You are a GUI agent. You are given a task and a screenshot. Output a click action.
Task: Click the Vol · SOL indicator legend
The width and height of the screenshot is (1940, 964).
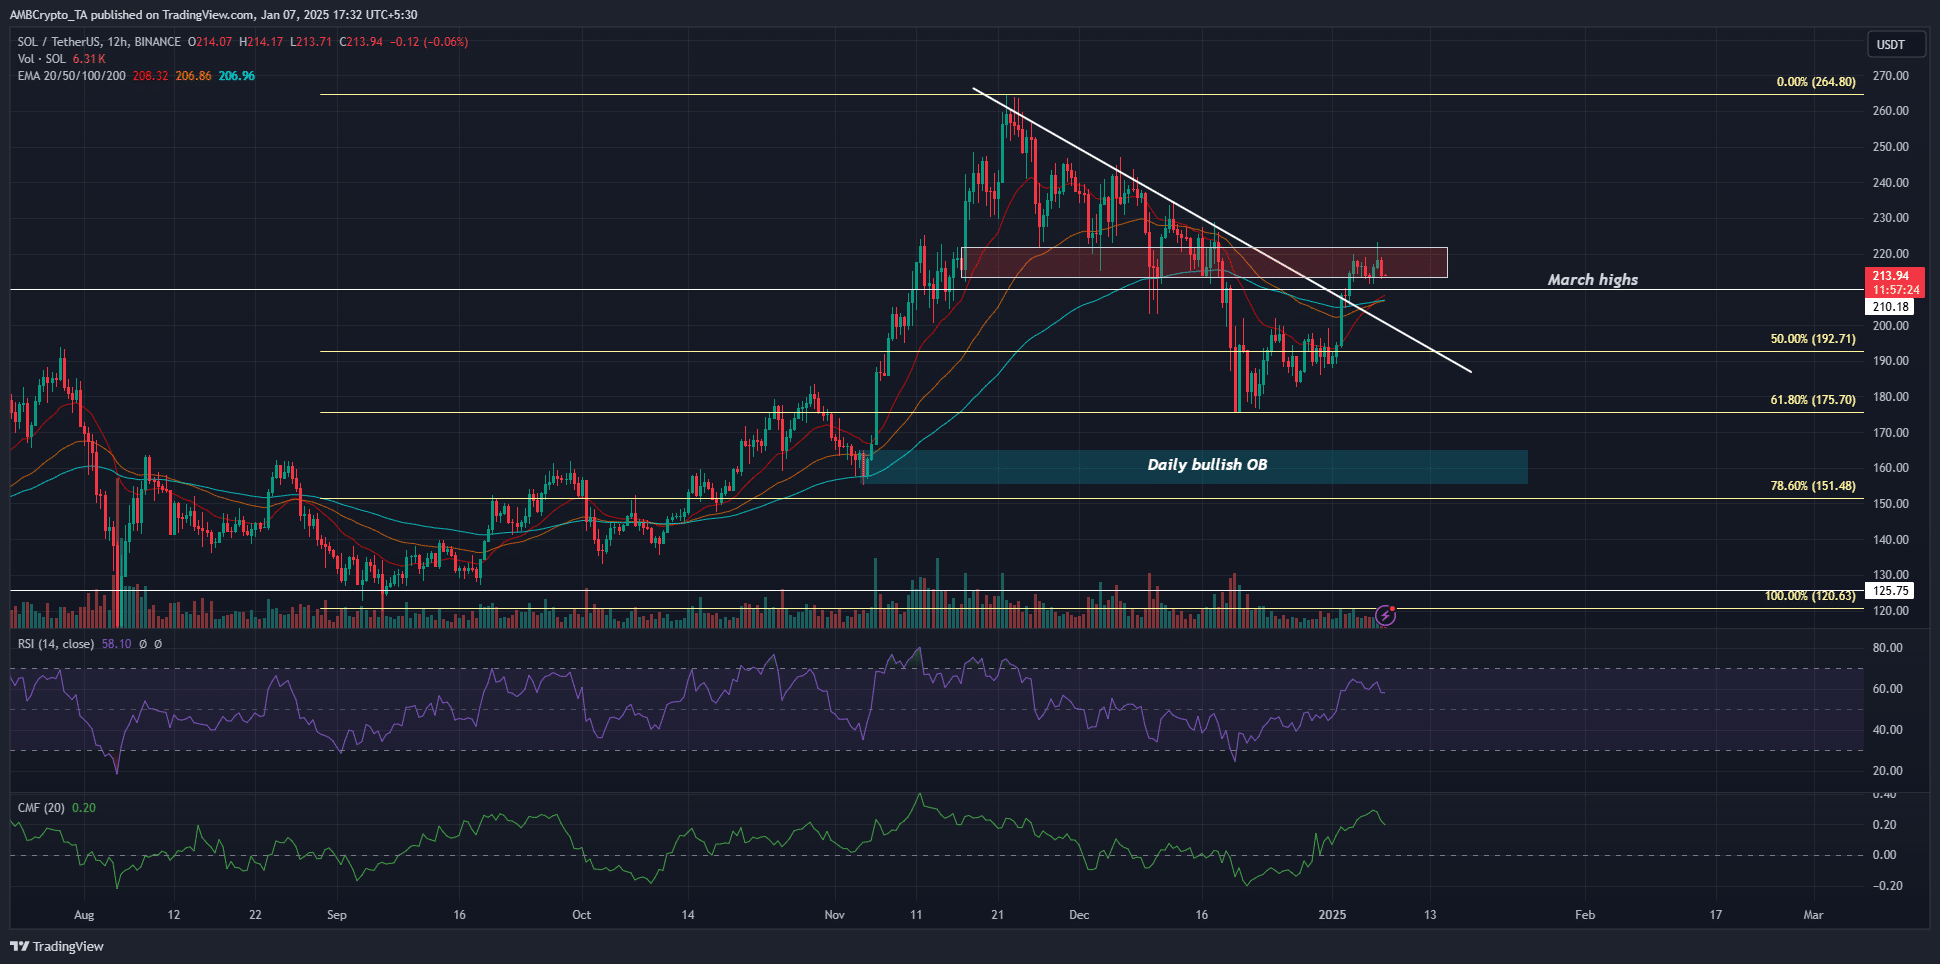[41, 59]
